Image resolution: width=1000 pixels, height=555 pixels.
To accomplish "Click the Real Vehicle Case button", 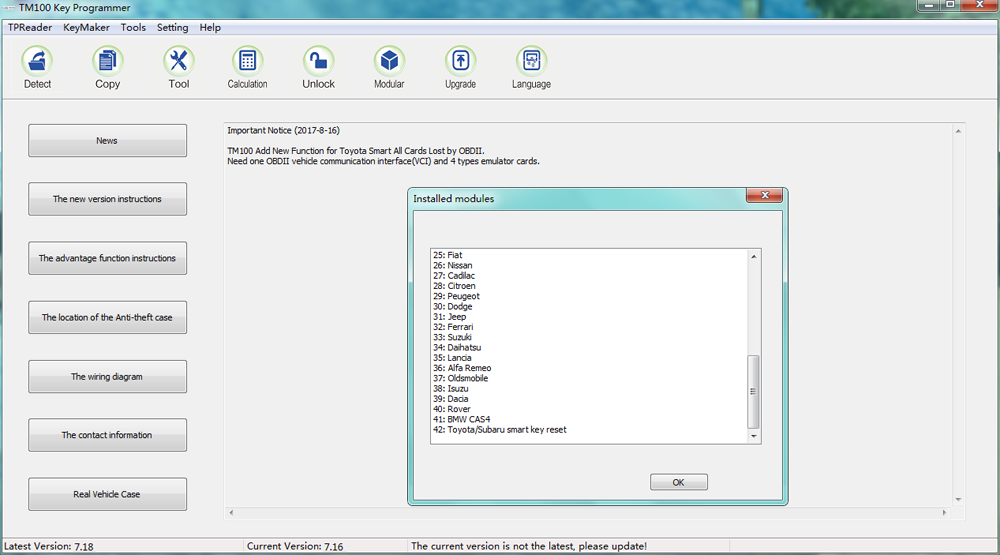I will [x=107, y=494].
